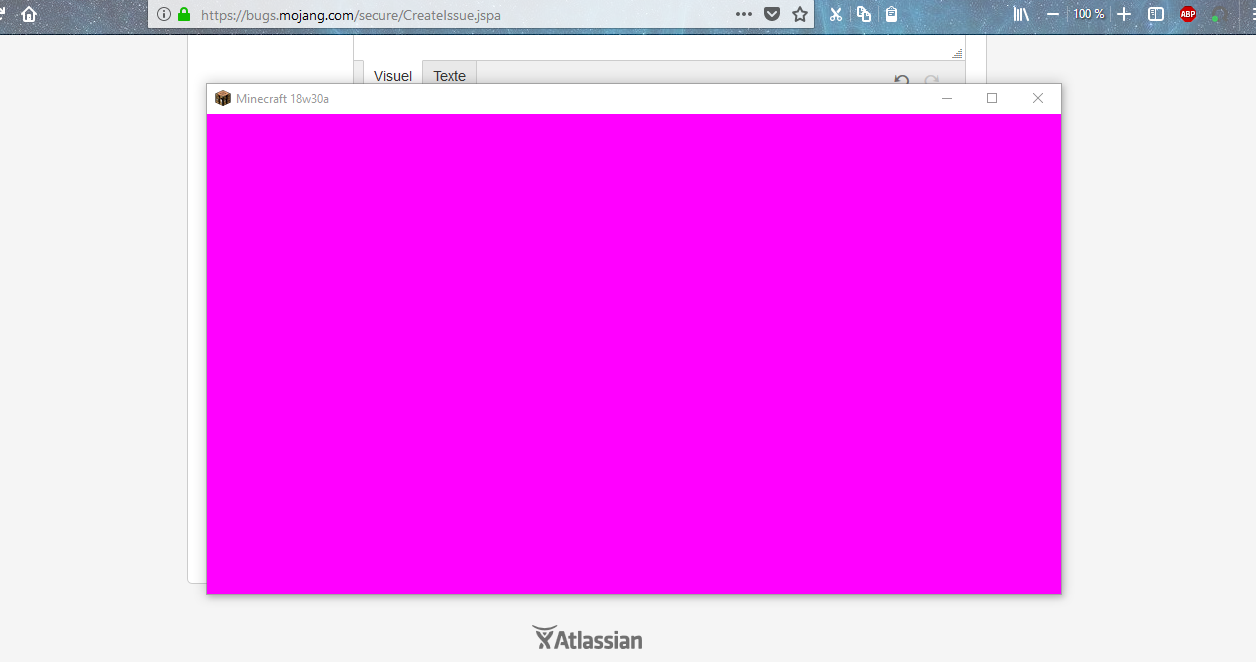The image size is (1256, 662).
Task: Click the green secure connection padlock
Action: click(184, 14)
